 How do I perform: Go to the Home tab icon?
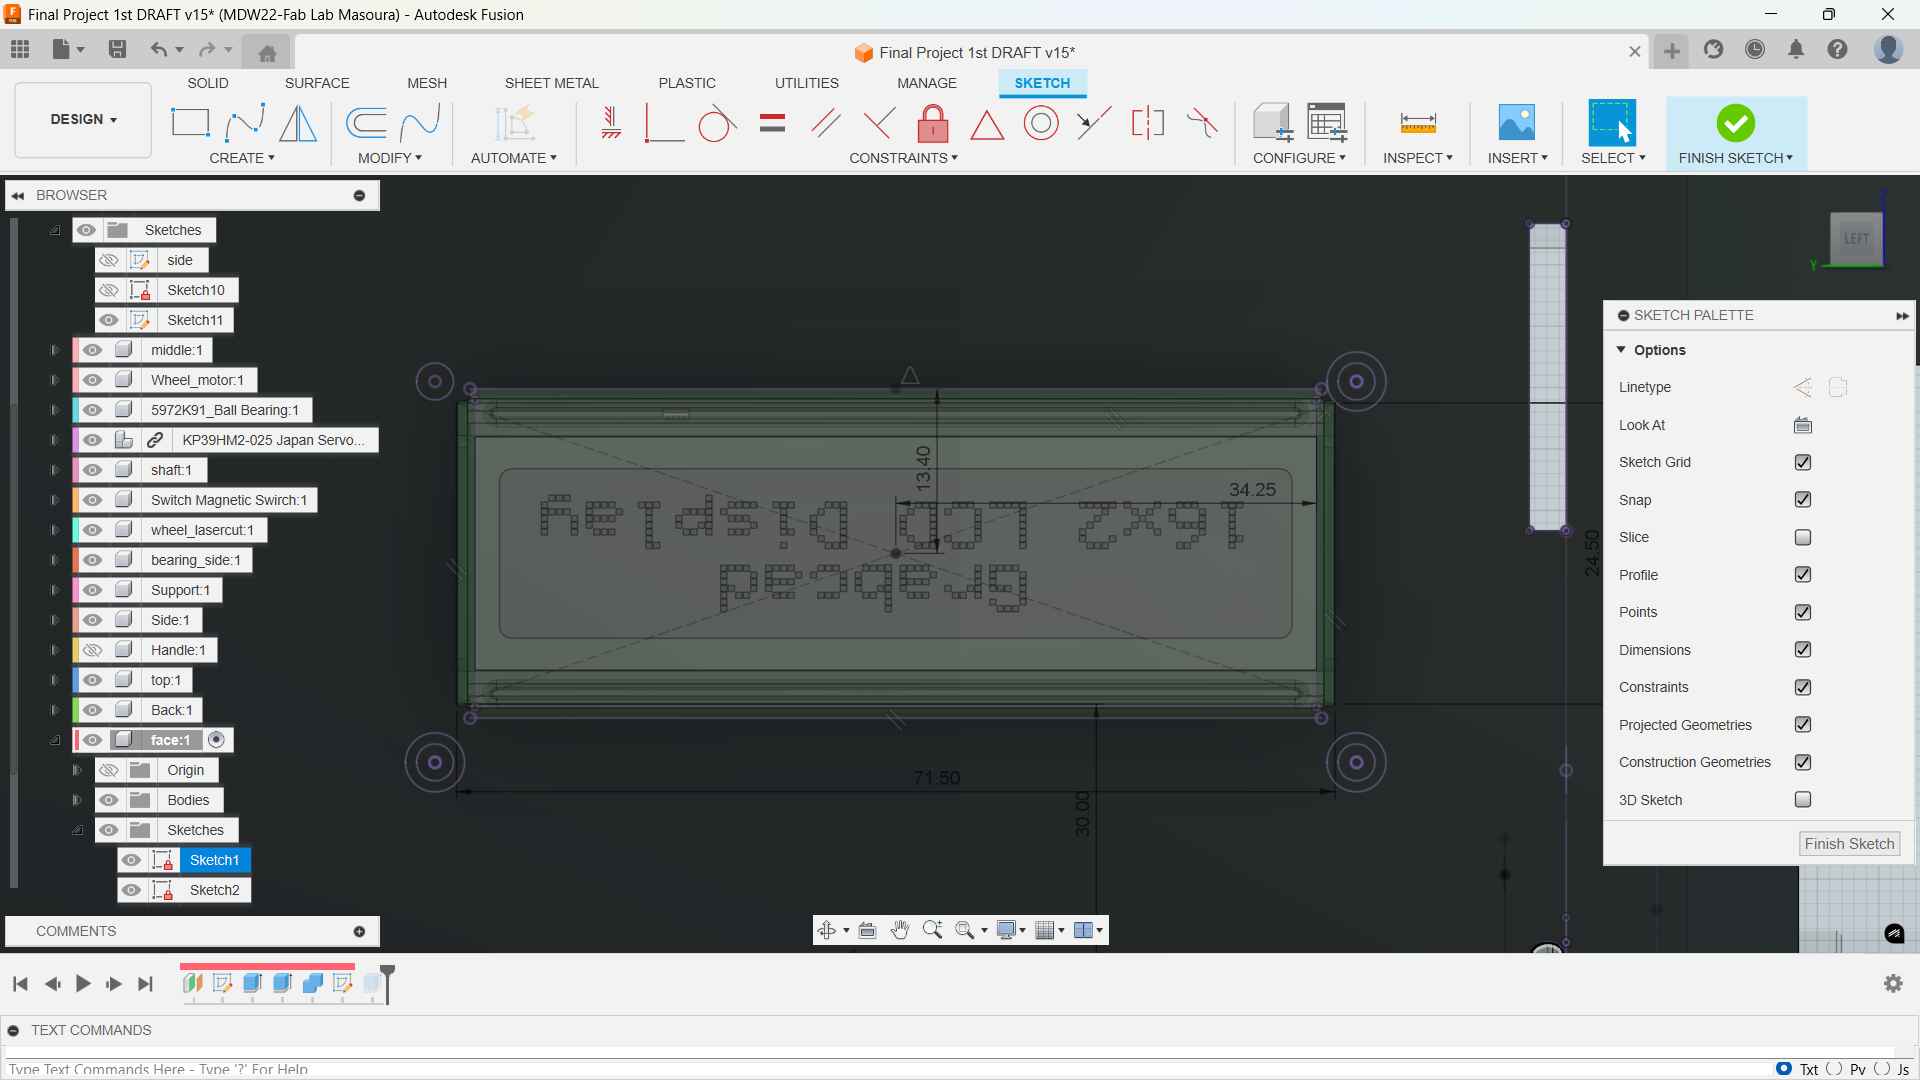click(267, 53)
